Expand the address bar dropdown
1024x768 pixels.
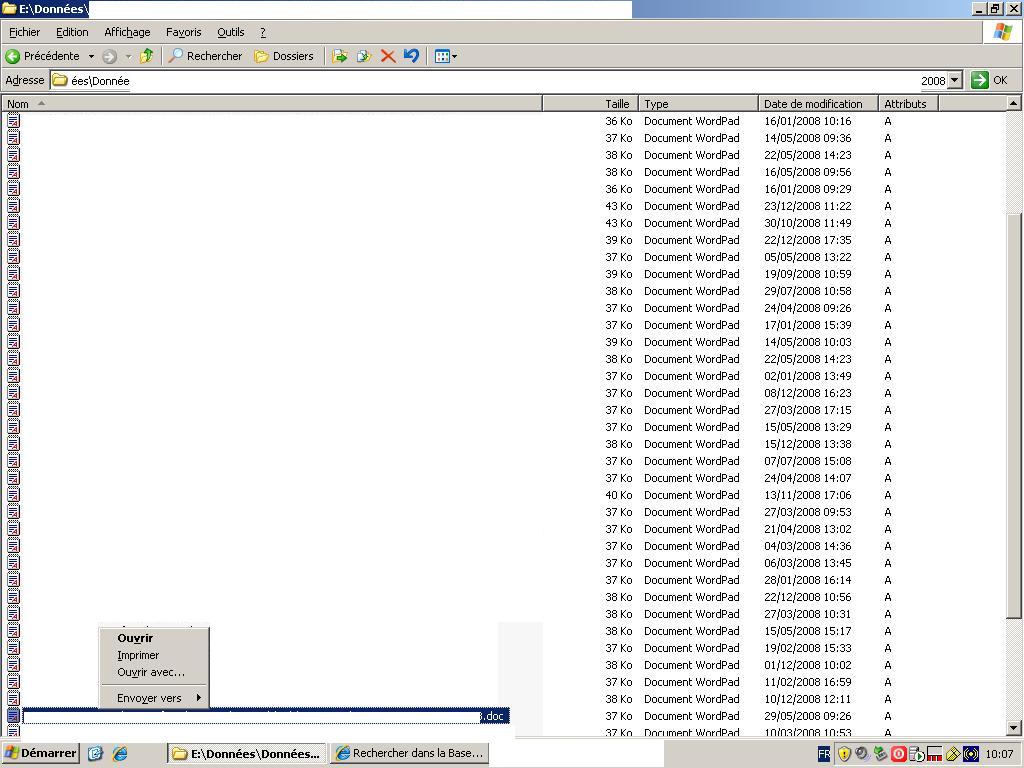click(954, 80)
